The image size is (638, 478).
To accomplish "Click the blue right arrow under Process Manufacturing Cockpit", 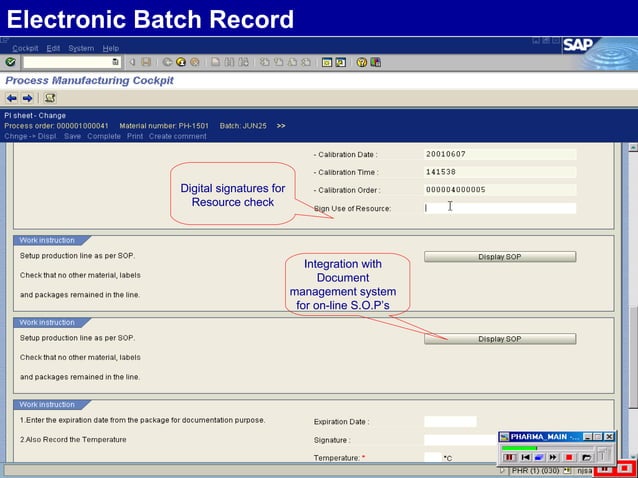I will 28,98.
